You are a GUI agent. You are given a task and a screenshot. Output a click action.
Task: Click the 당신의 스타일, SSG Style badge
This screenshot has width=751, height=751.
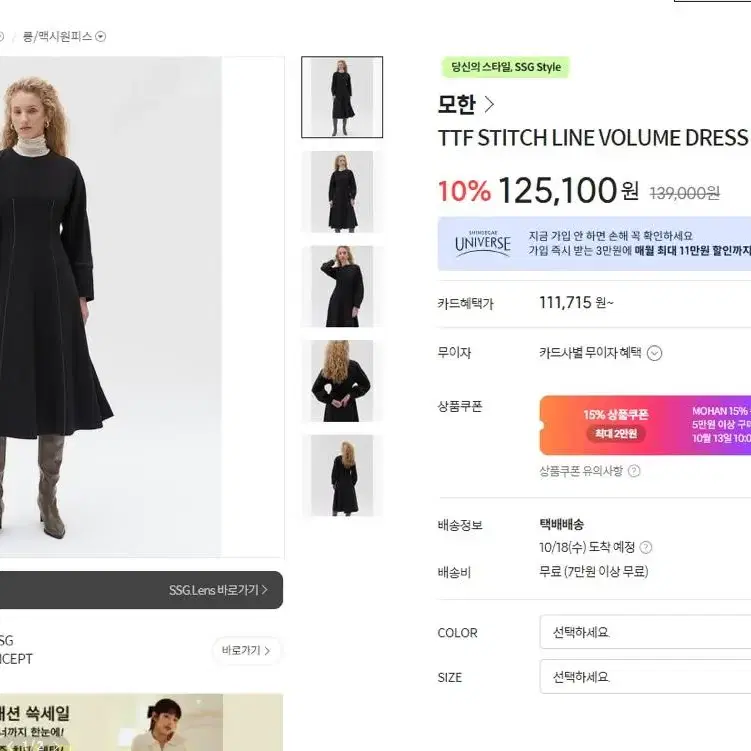[506, 67]
